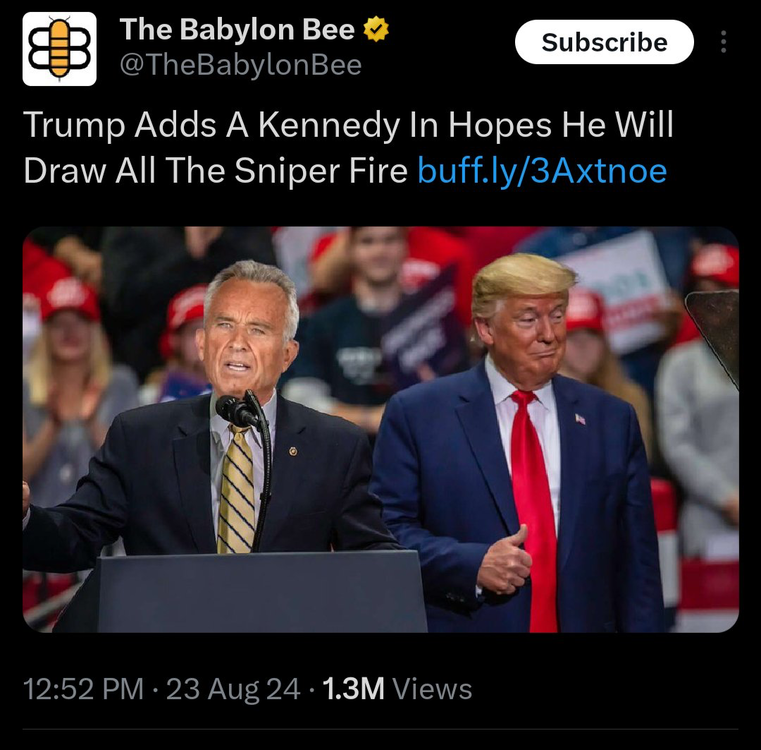Subscribe to The Babylon Bee
Viewport: 761px width, 750px height.
pos(604,42)
